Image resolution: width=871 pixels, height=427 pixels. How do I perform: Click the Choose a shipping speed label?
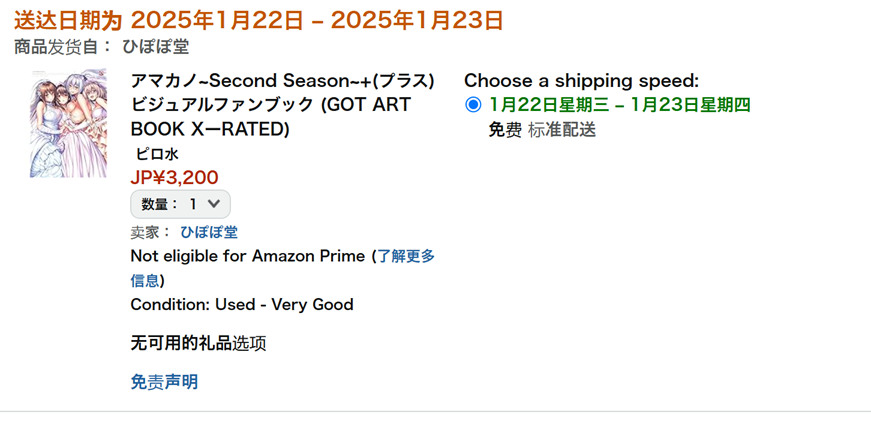(x=581, y=81)
